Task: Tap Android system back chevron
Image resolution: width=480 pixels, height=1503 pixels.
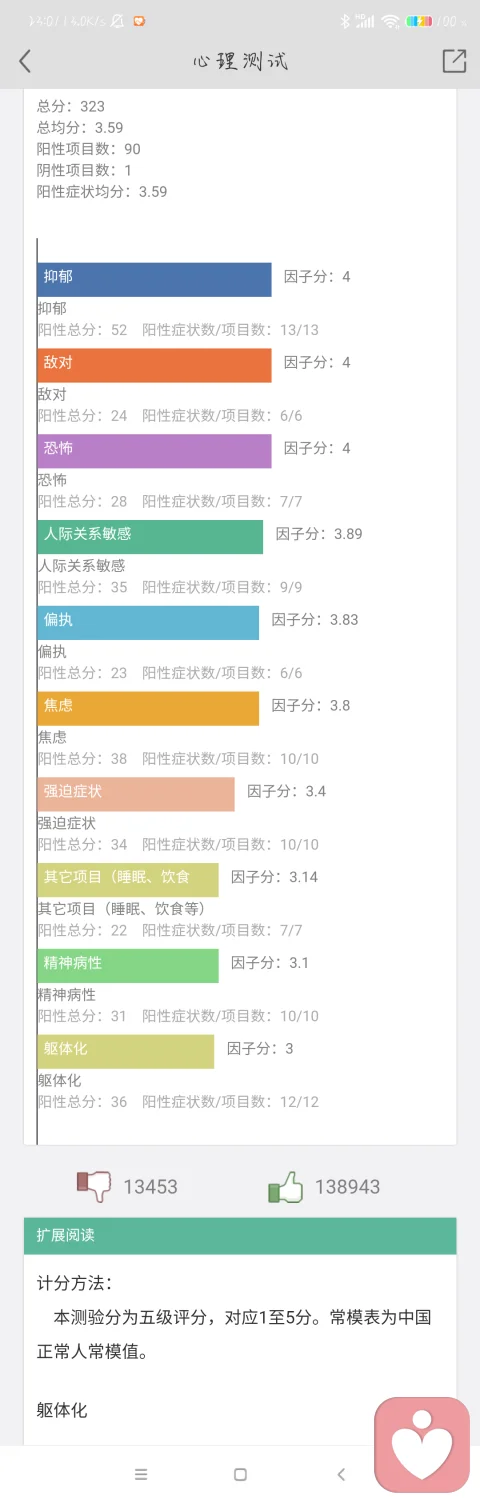Action: pyautogui.click(x=341, y=1474)
